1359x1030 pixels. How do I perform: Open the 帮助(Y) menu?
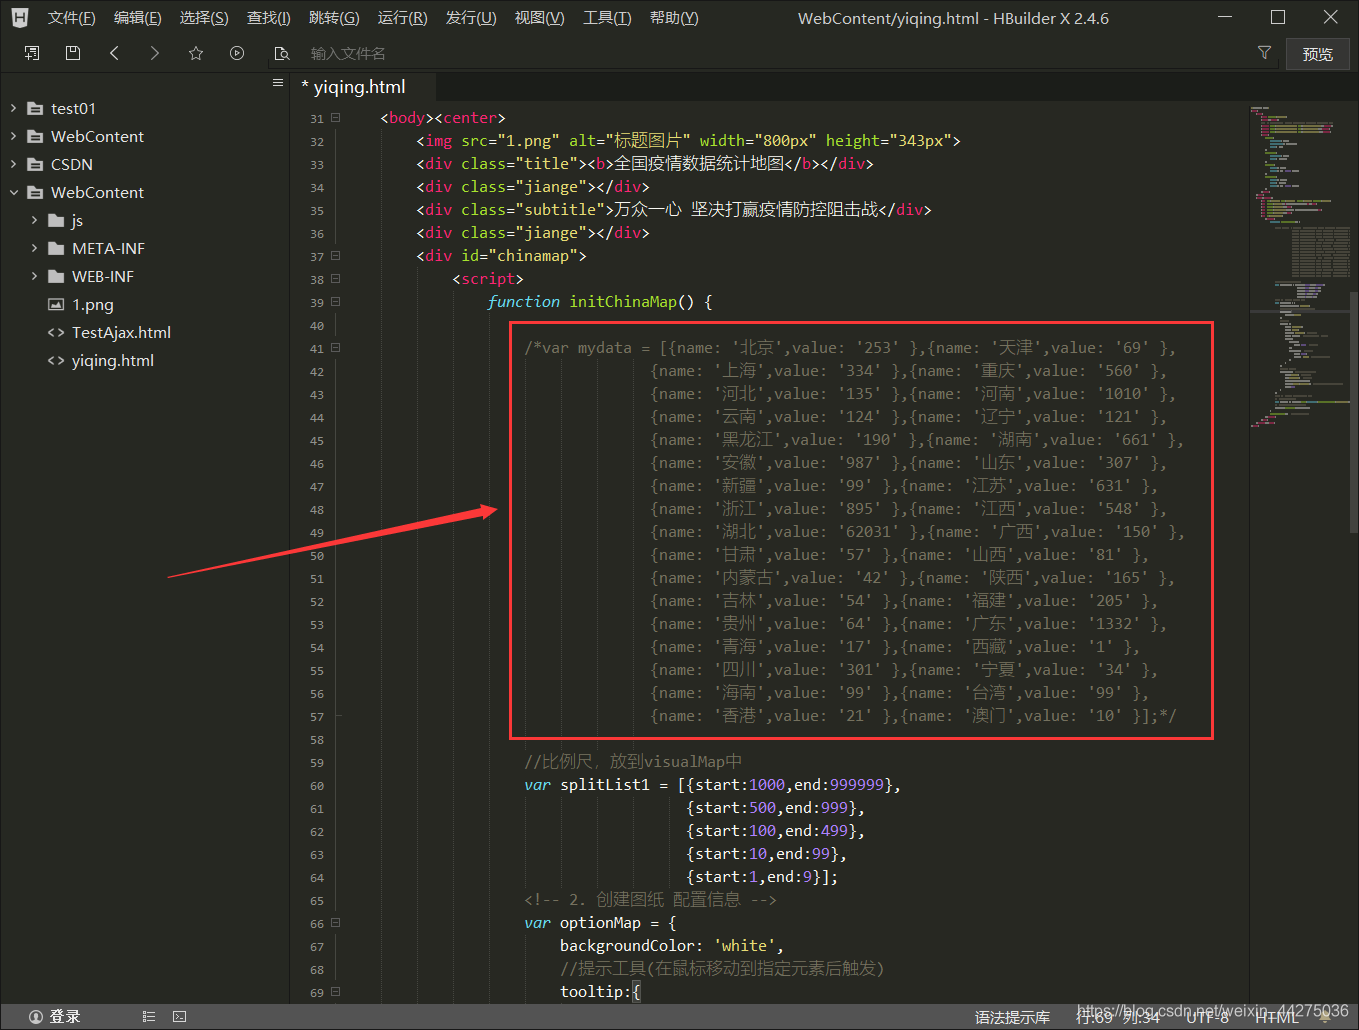pos(674,18)
